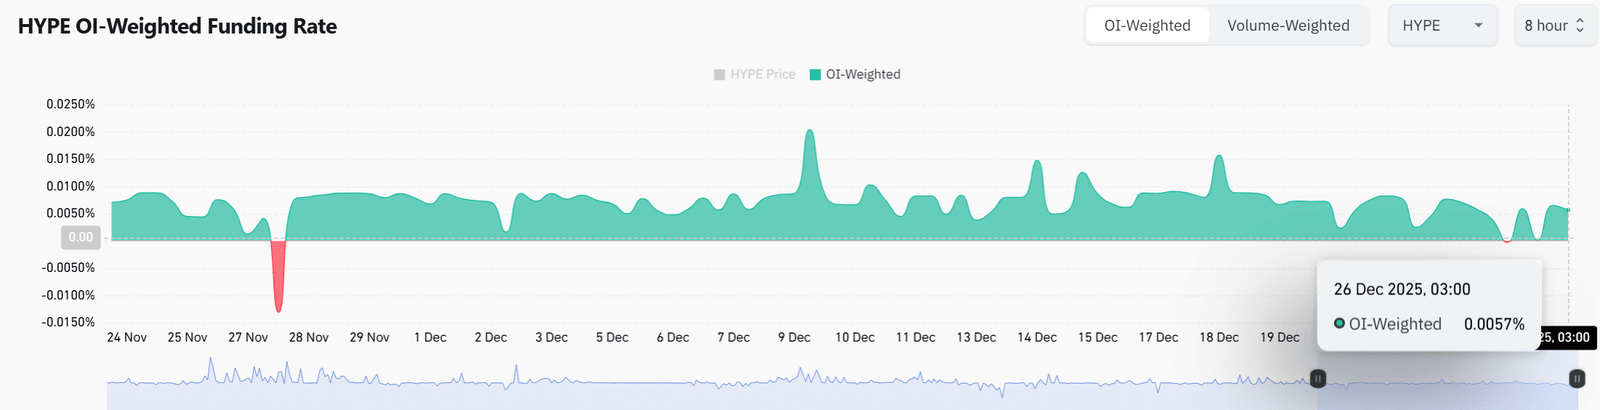This screenshot has width=1600, height=410.
Task: Open the HYPE coin dropdown
Action: [x=1442, y=26]
